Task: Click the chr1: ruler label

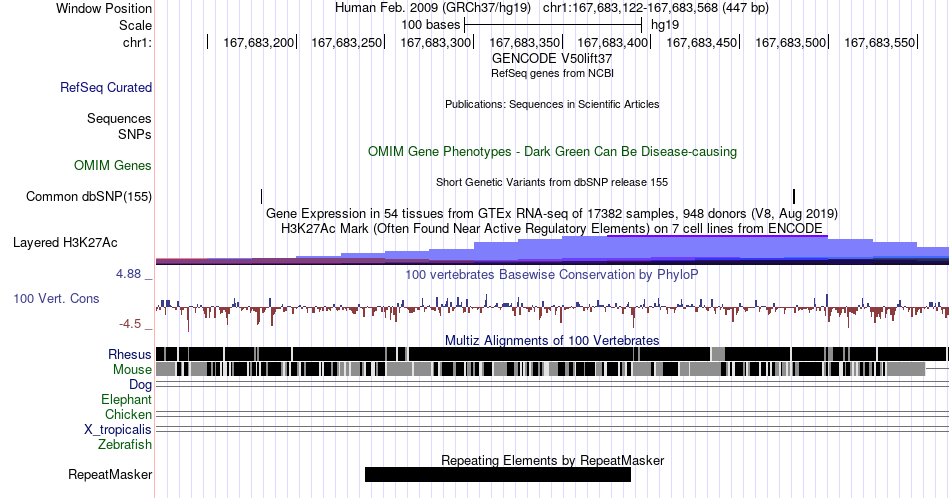Action: point(137,42)
